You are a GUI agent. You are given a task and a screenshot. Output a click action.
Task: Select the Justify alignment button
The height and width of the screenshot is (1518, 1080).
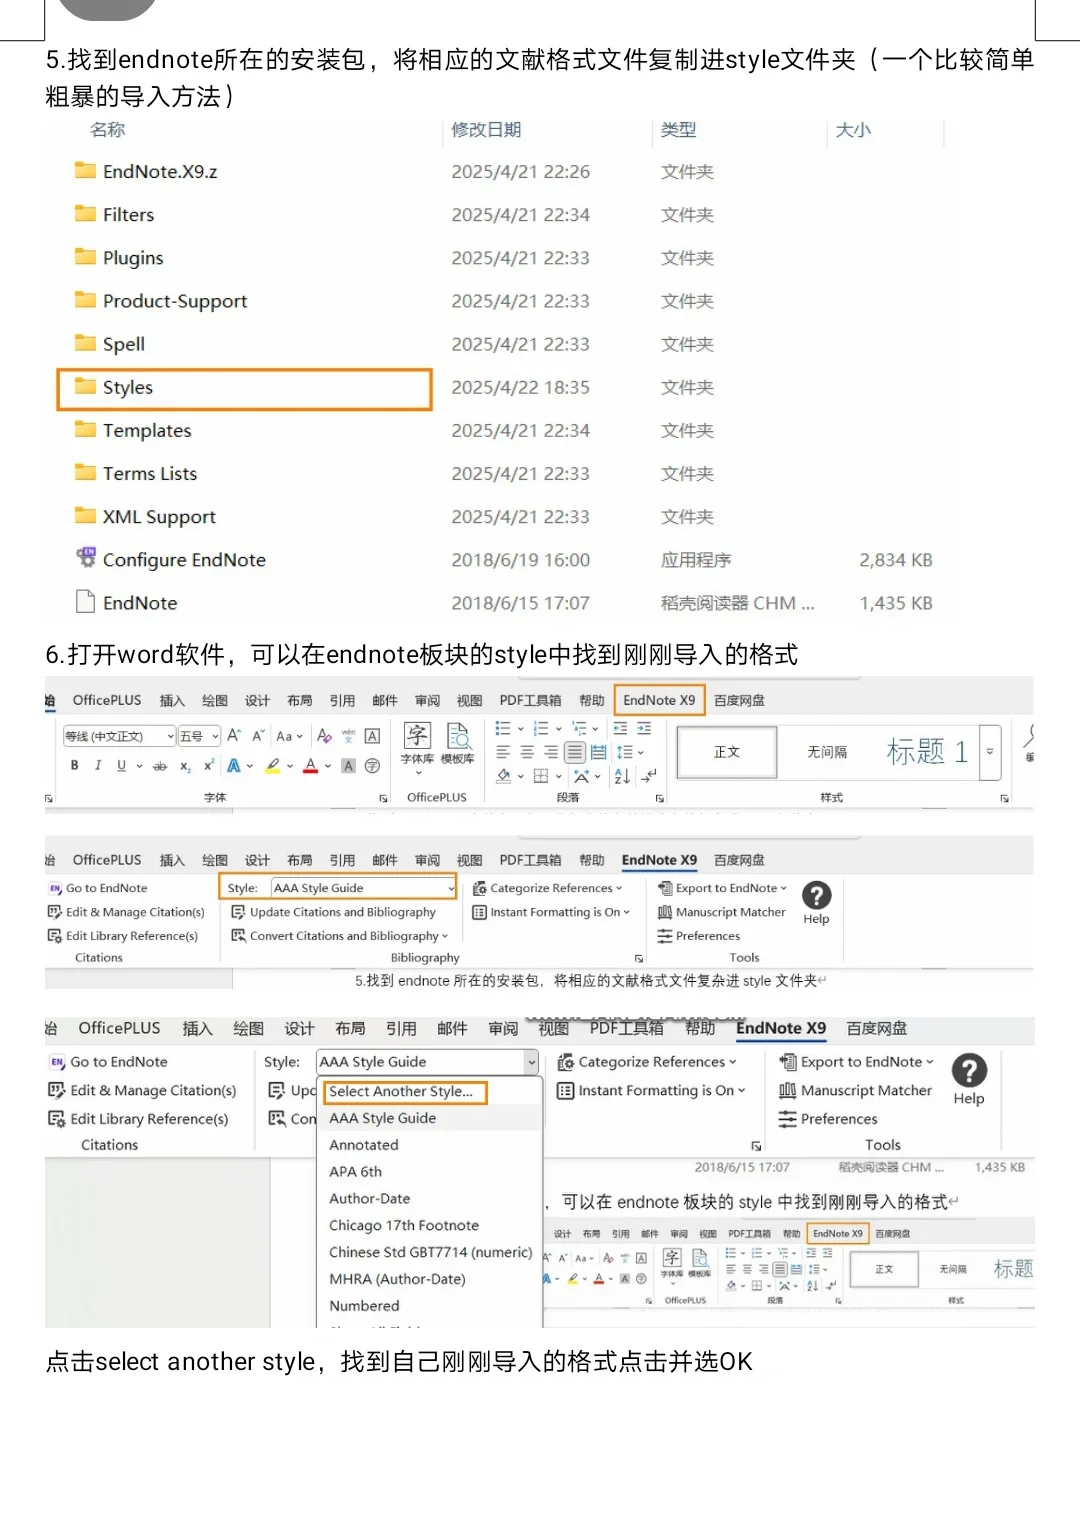[x=575, y=752]
